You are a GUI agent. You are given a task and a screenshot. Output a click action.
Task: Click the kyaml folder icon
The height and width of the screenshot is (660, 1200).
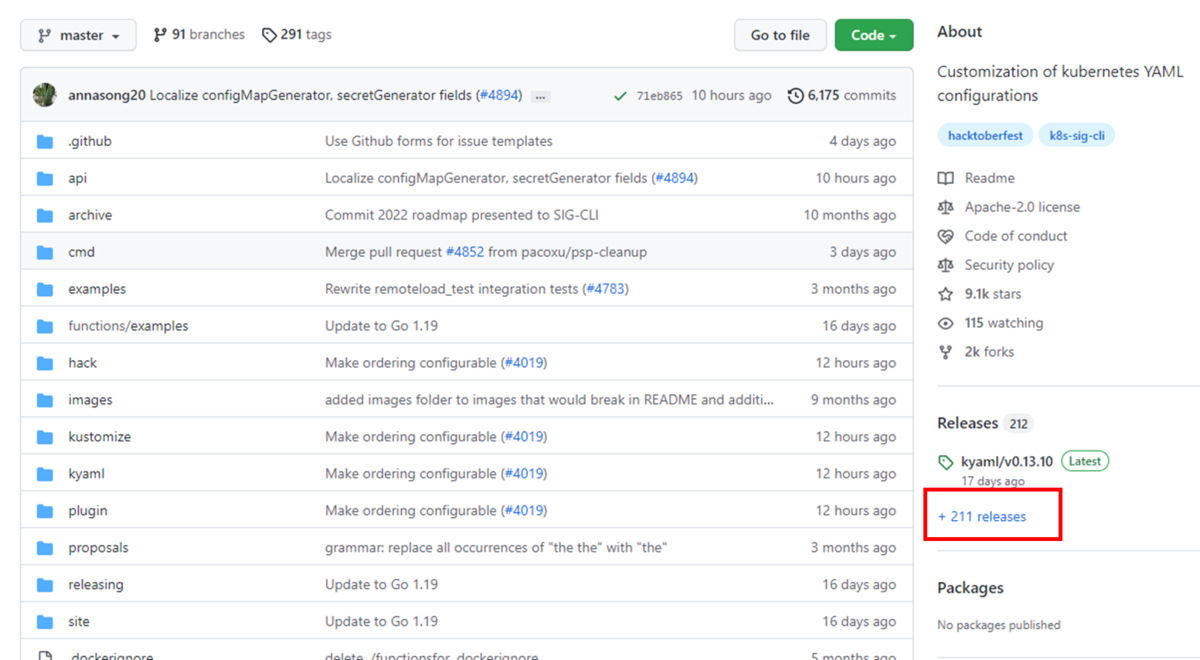click(45, 474)
